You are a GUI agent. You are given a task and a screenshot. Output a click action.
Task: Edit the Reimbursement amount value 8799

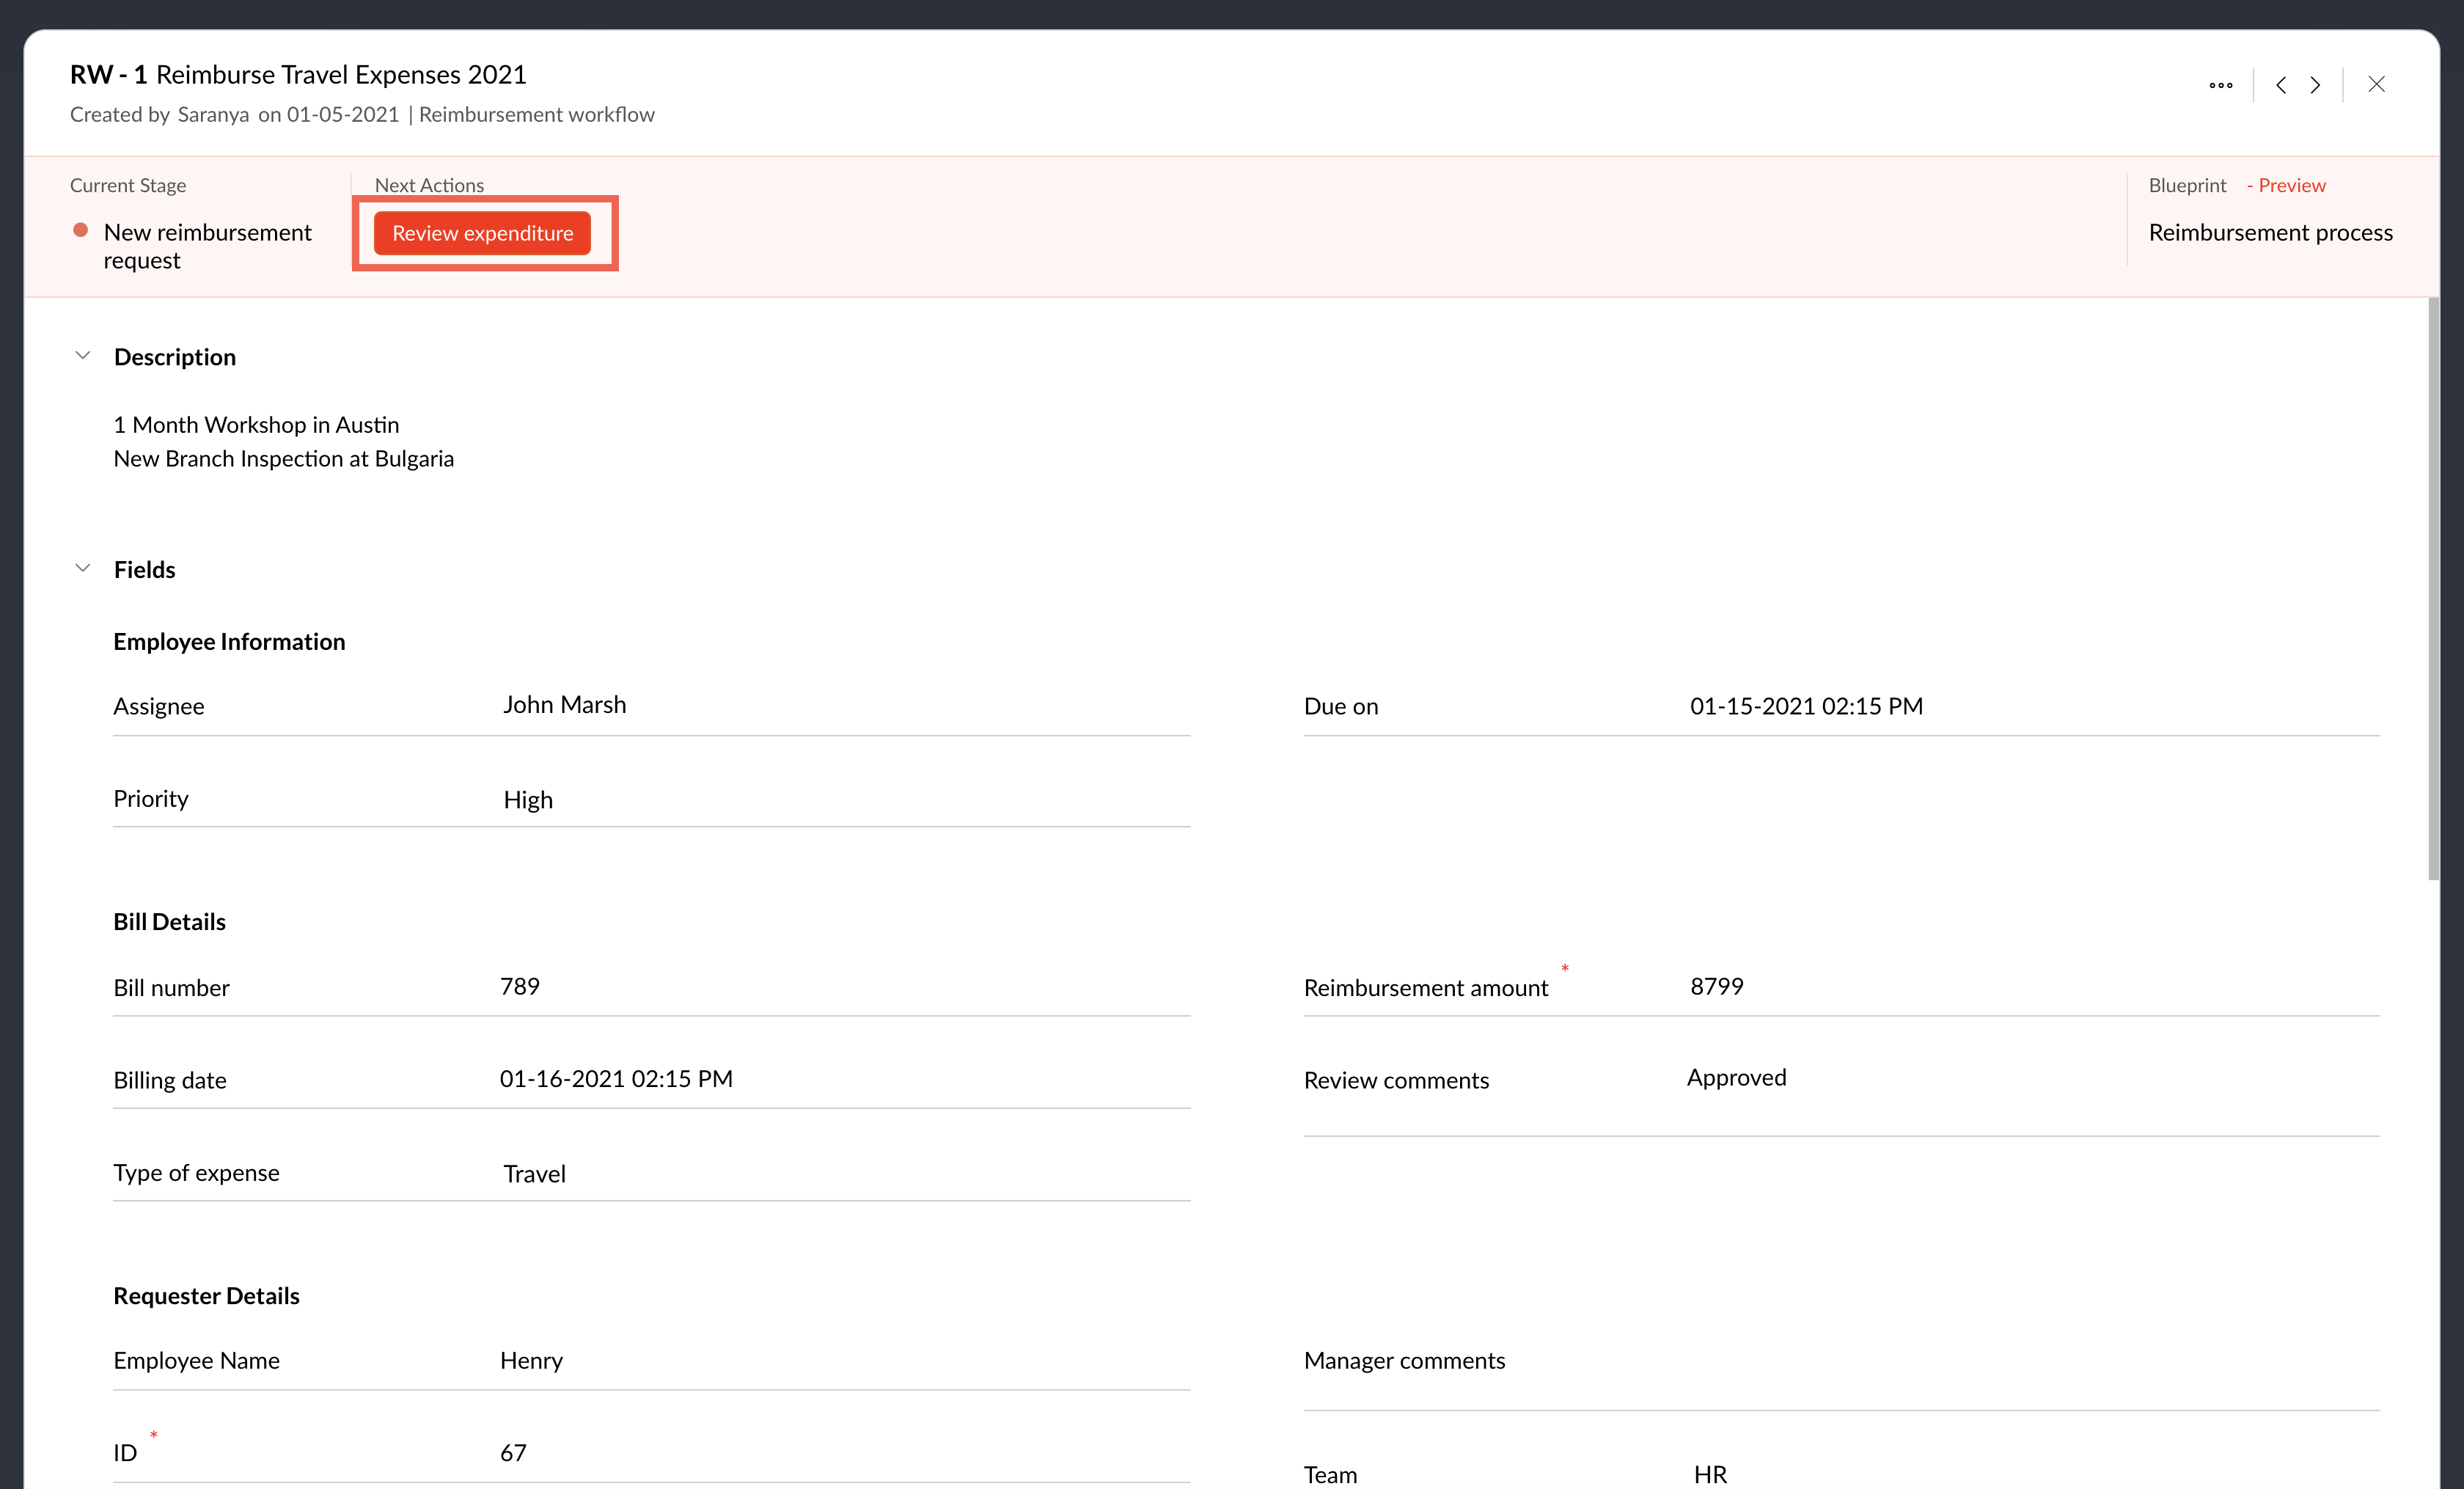1716,987
